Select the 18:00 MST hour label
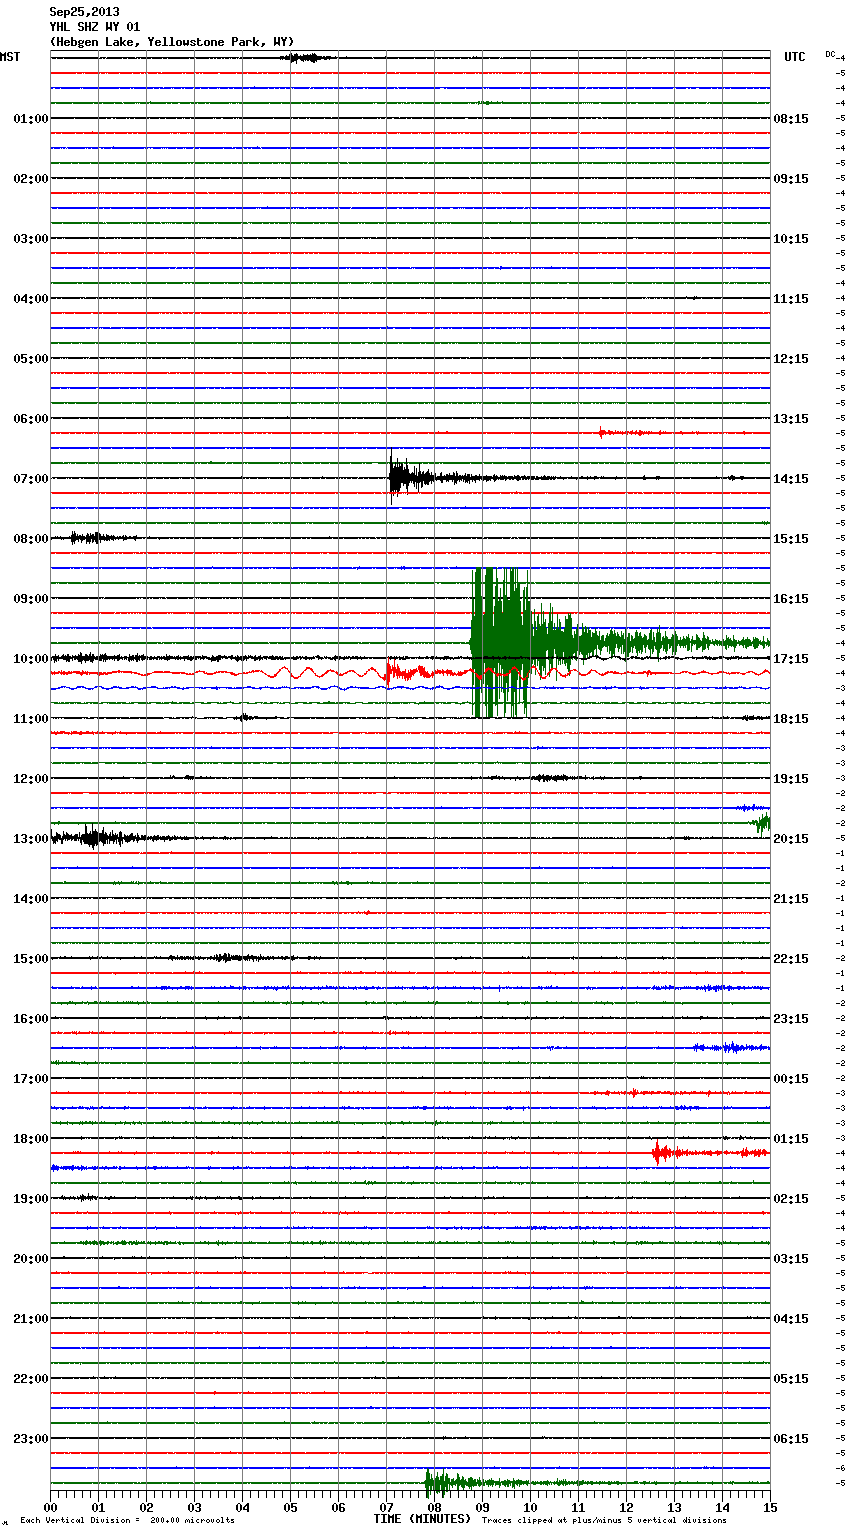Screen dimensions: 850x1534 click(x=31, y=1139)
